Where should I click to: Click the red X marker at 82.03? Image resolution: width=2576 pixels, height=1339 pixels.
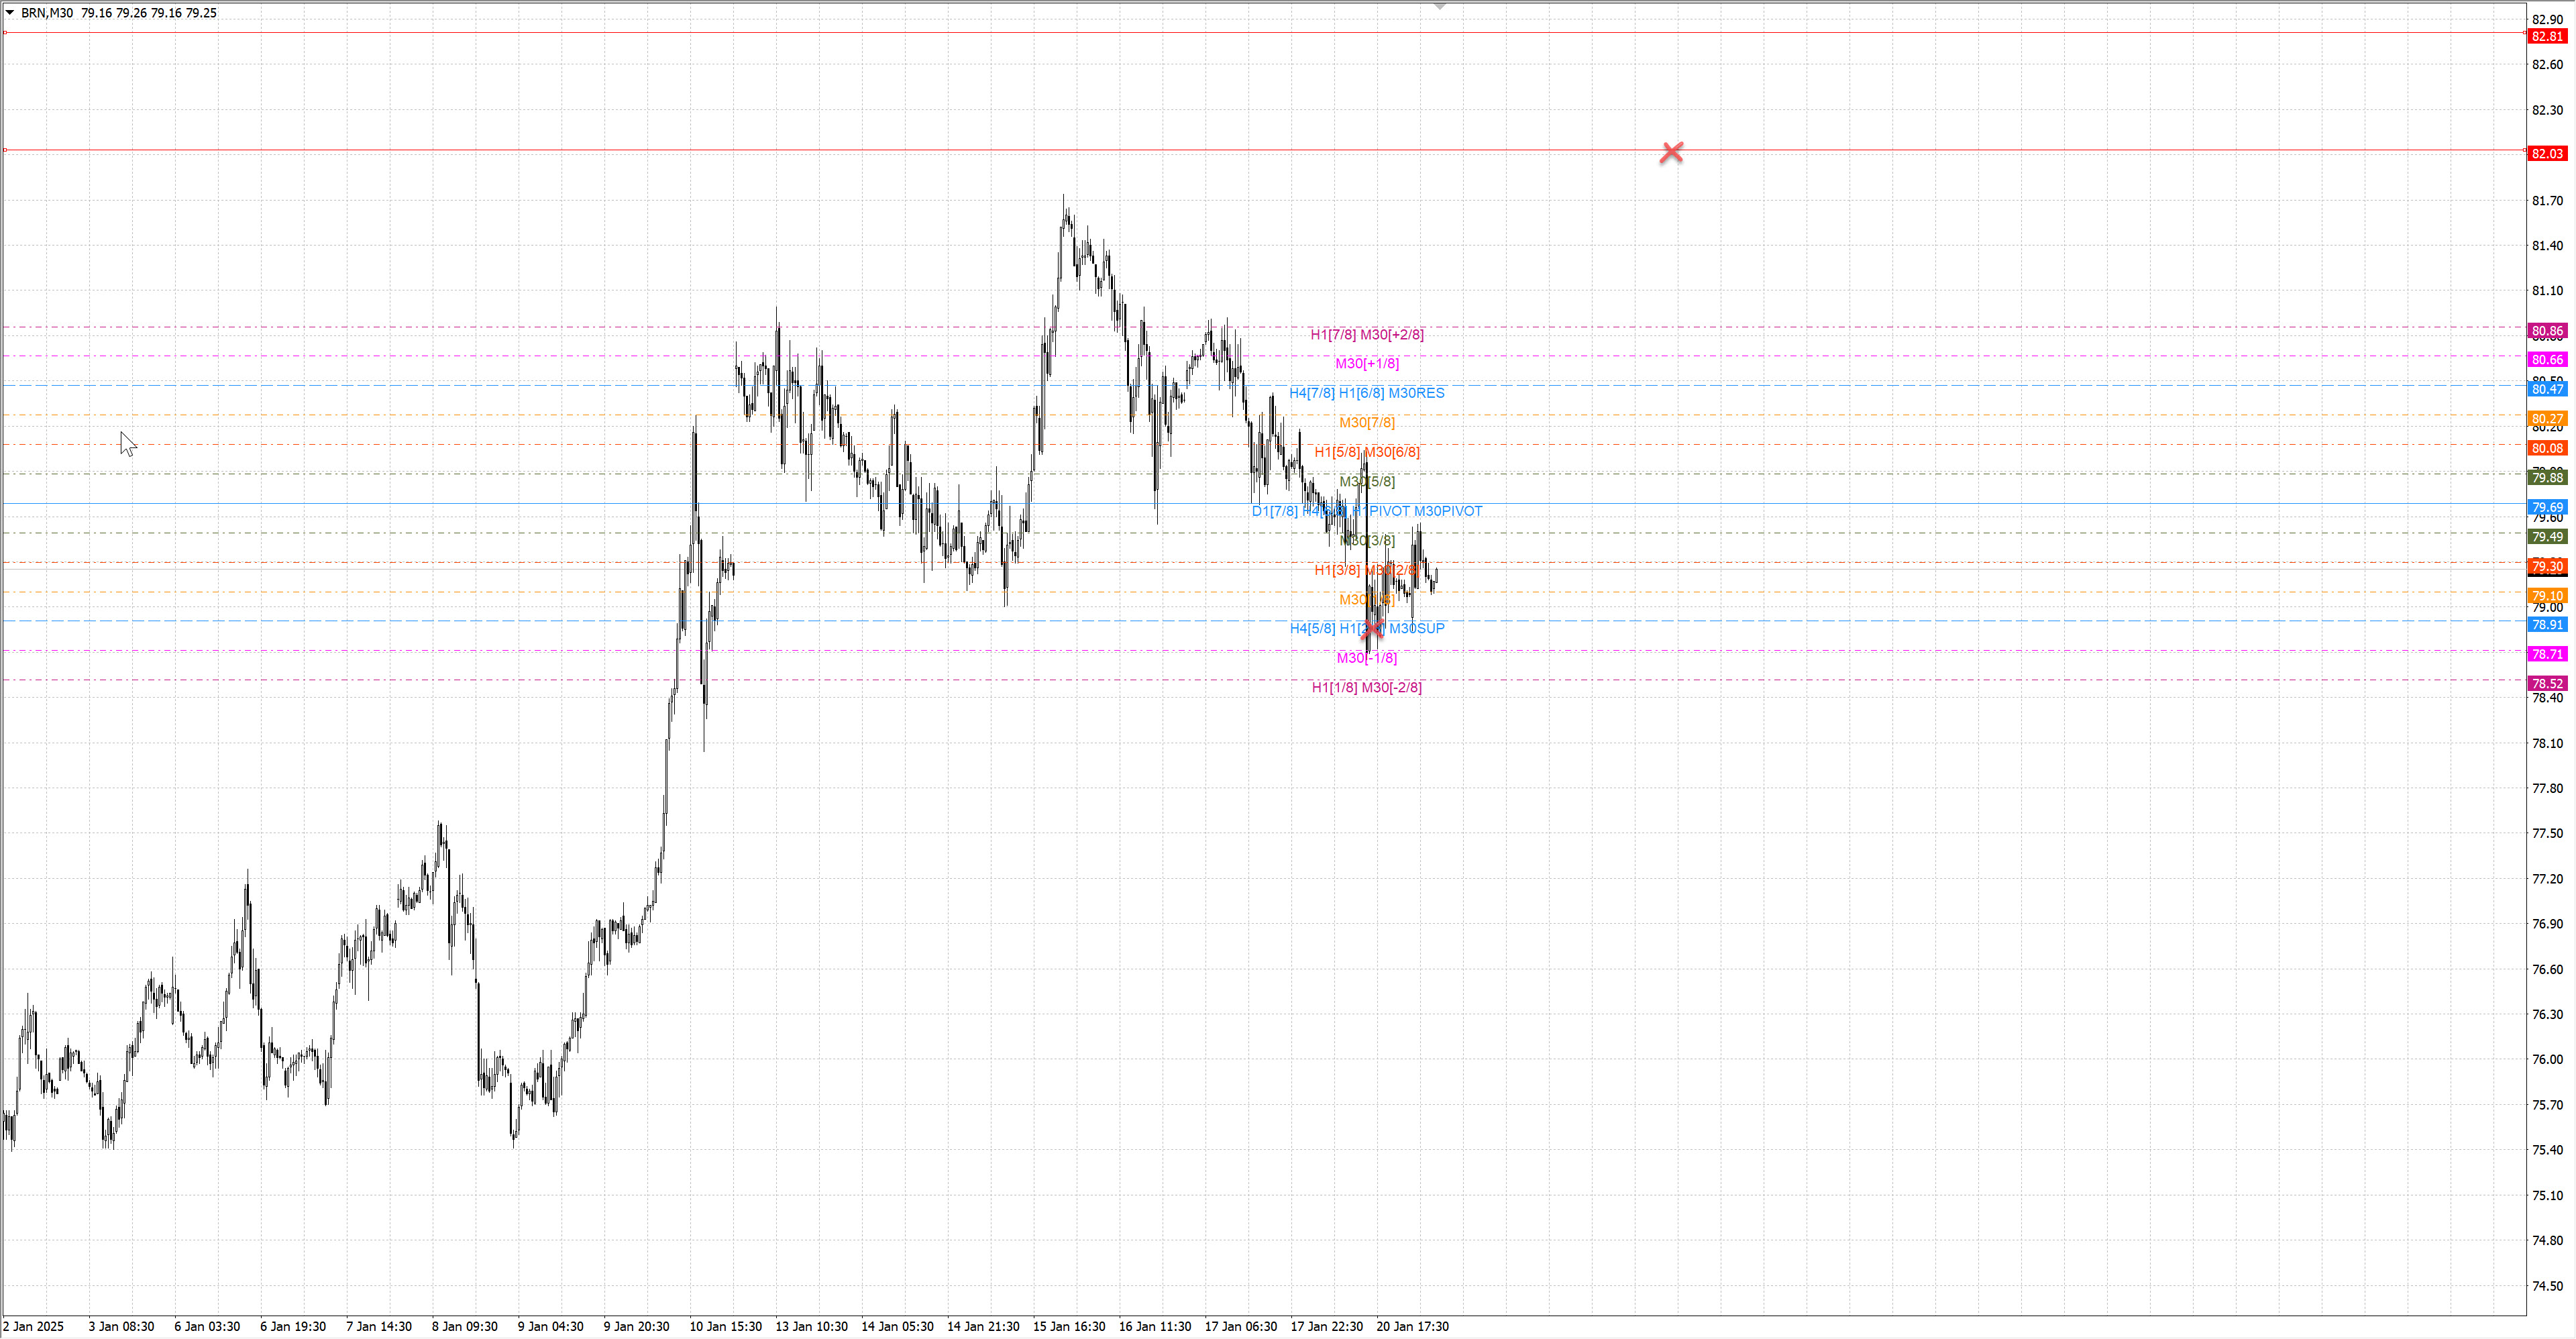(1671, 153)
